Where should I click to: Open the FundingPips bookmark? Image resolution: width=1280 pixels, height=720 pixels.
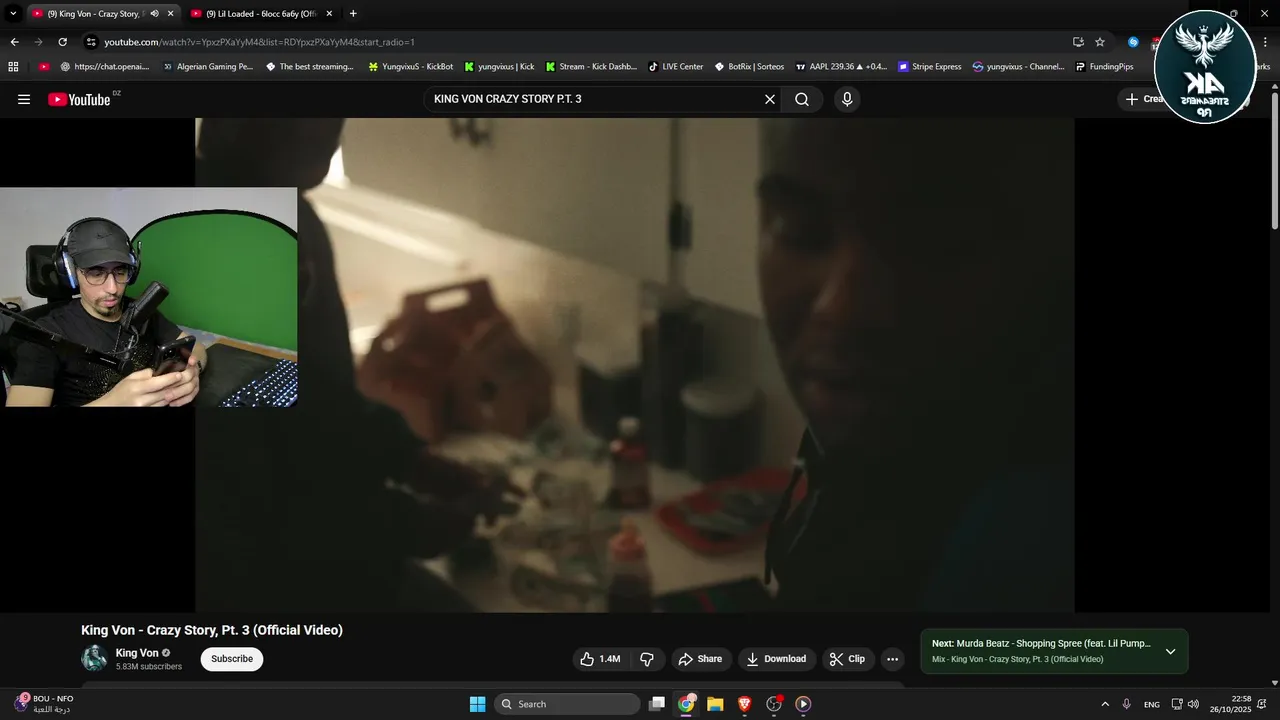[1104, 67]
